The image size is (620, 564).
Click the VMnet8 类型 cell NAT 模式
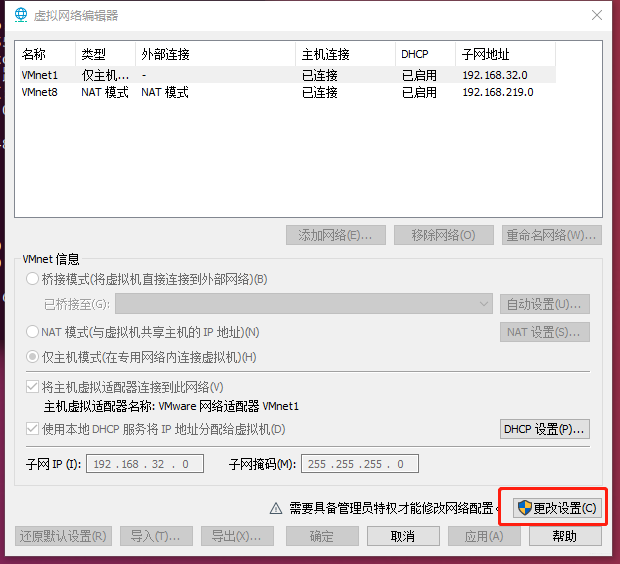[x=105, y=92]
